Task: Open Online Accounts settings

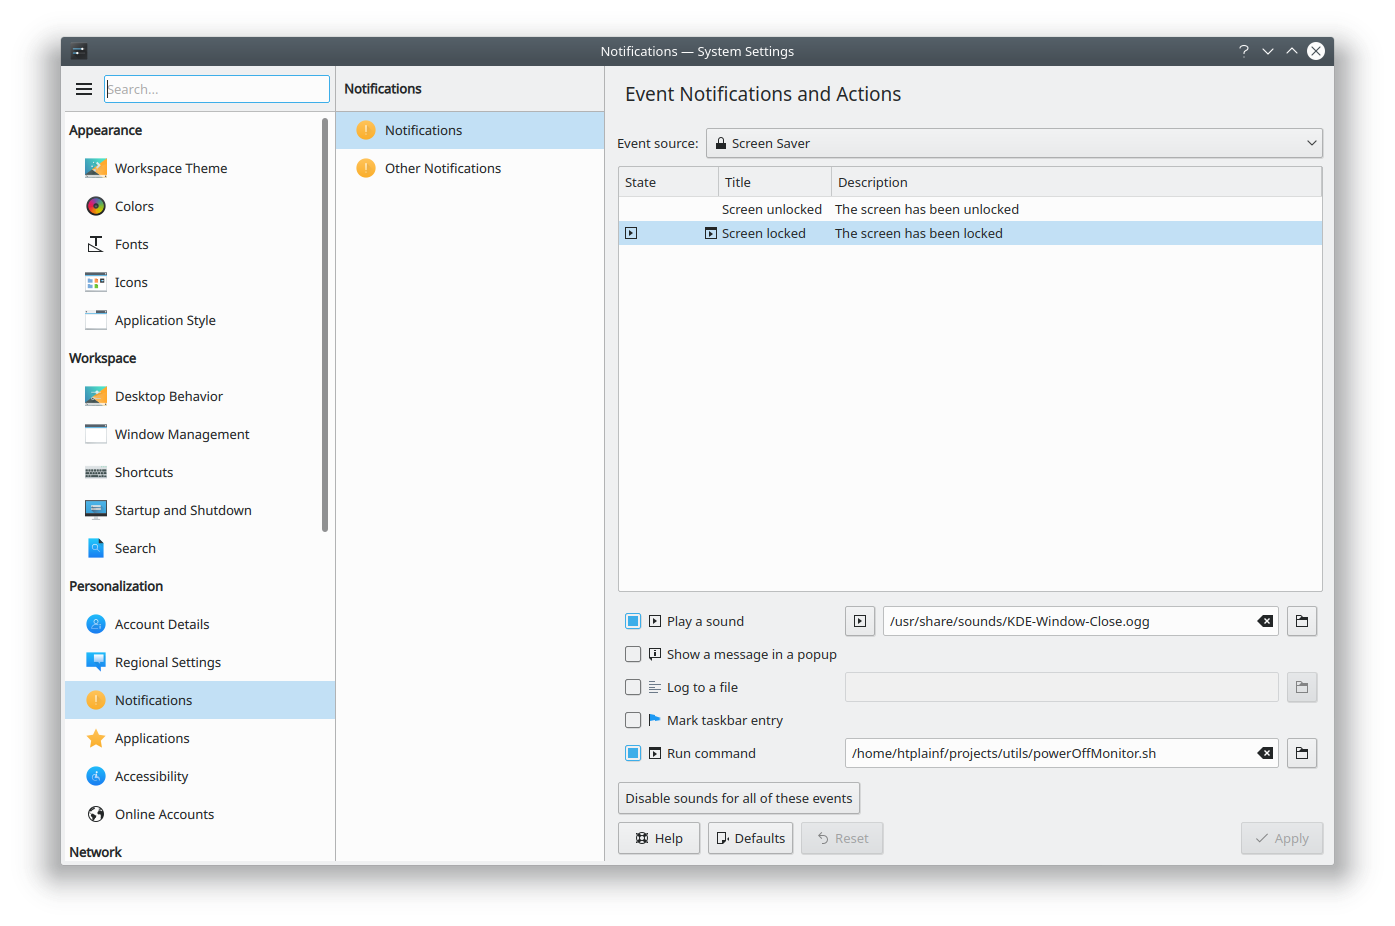Action: tap(200, 814)
